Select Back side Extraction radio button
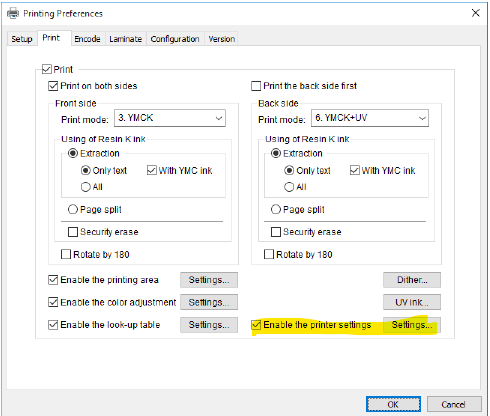 276,153
